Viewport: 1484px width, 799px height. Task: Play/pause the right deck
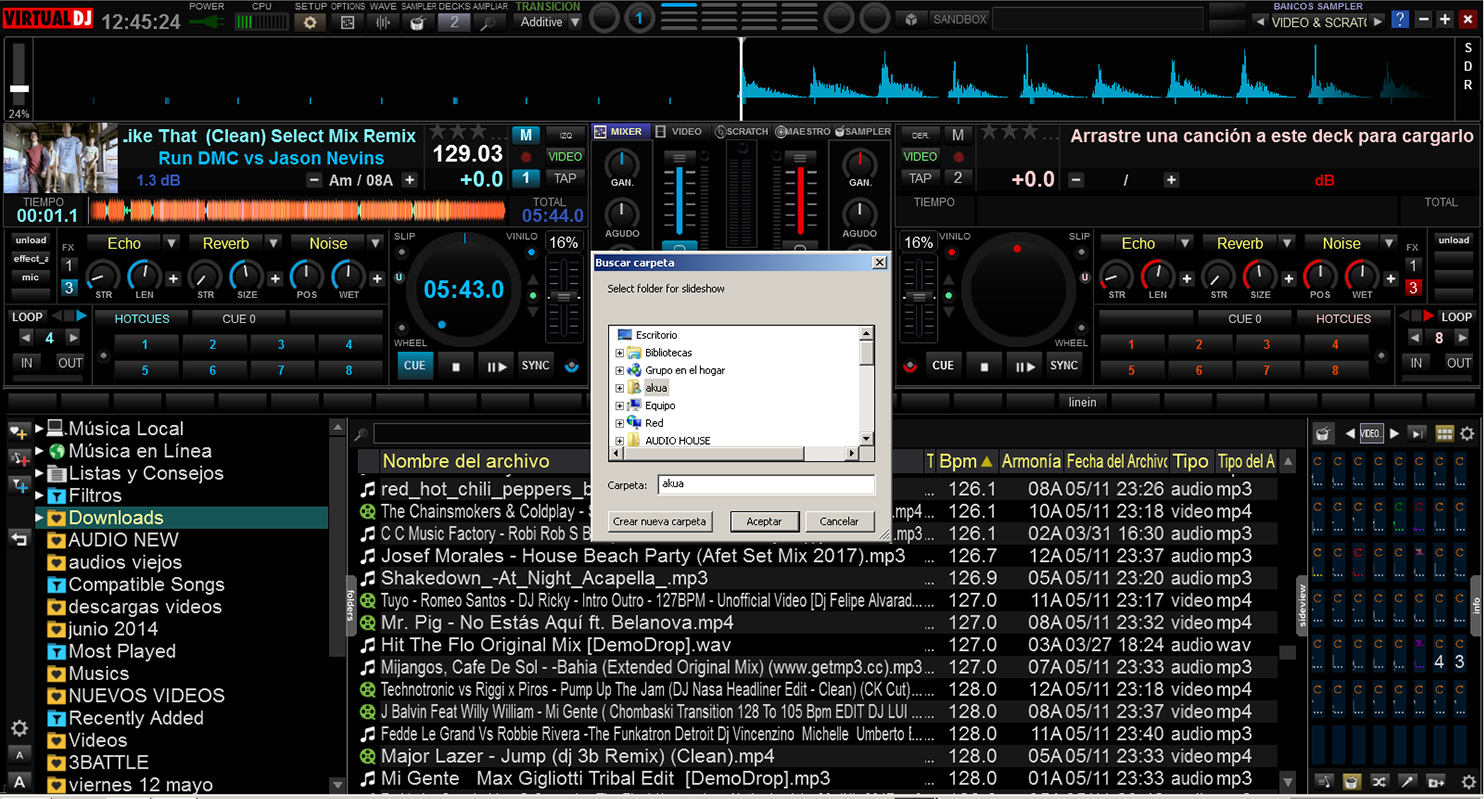1024,366
